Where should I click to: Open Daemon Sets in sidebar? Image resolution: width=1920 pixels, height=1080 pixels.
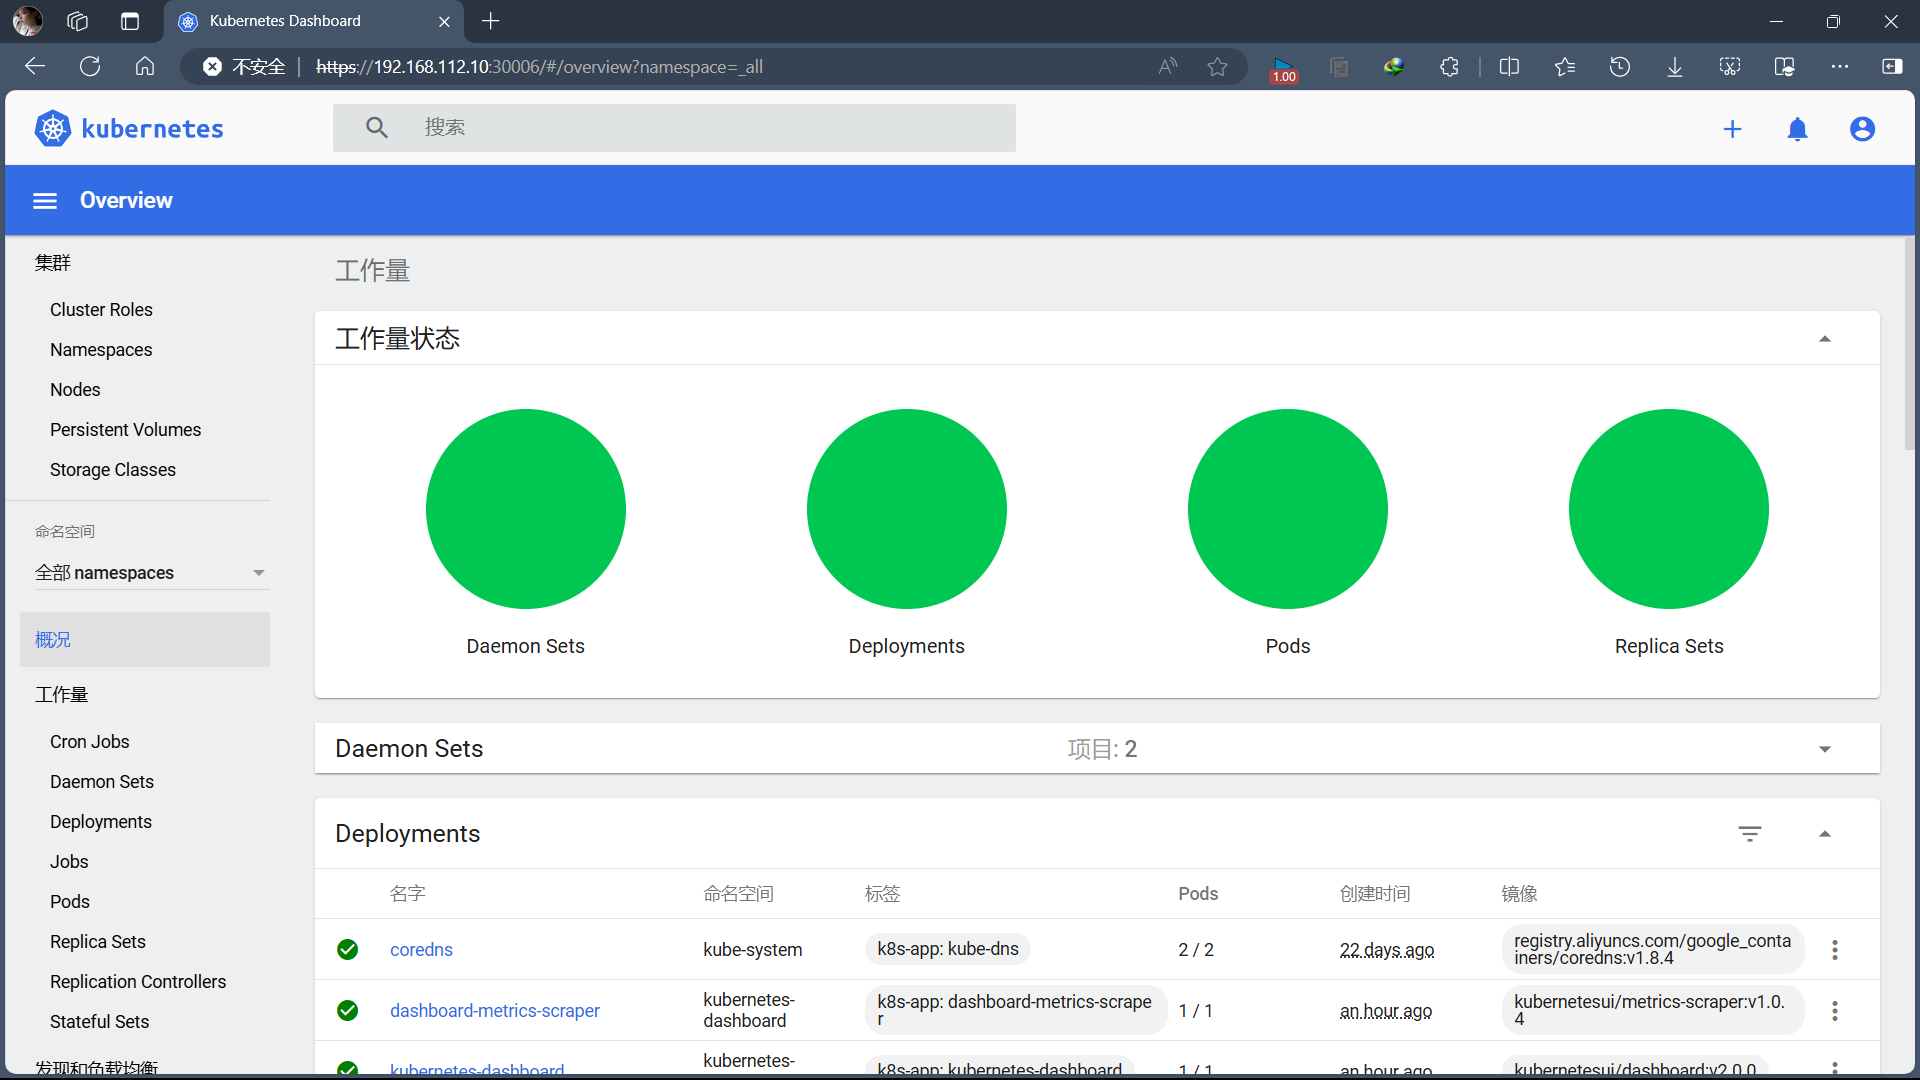101,782
